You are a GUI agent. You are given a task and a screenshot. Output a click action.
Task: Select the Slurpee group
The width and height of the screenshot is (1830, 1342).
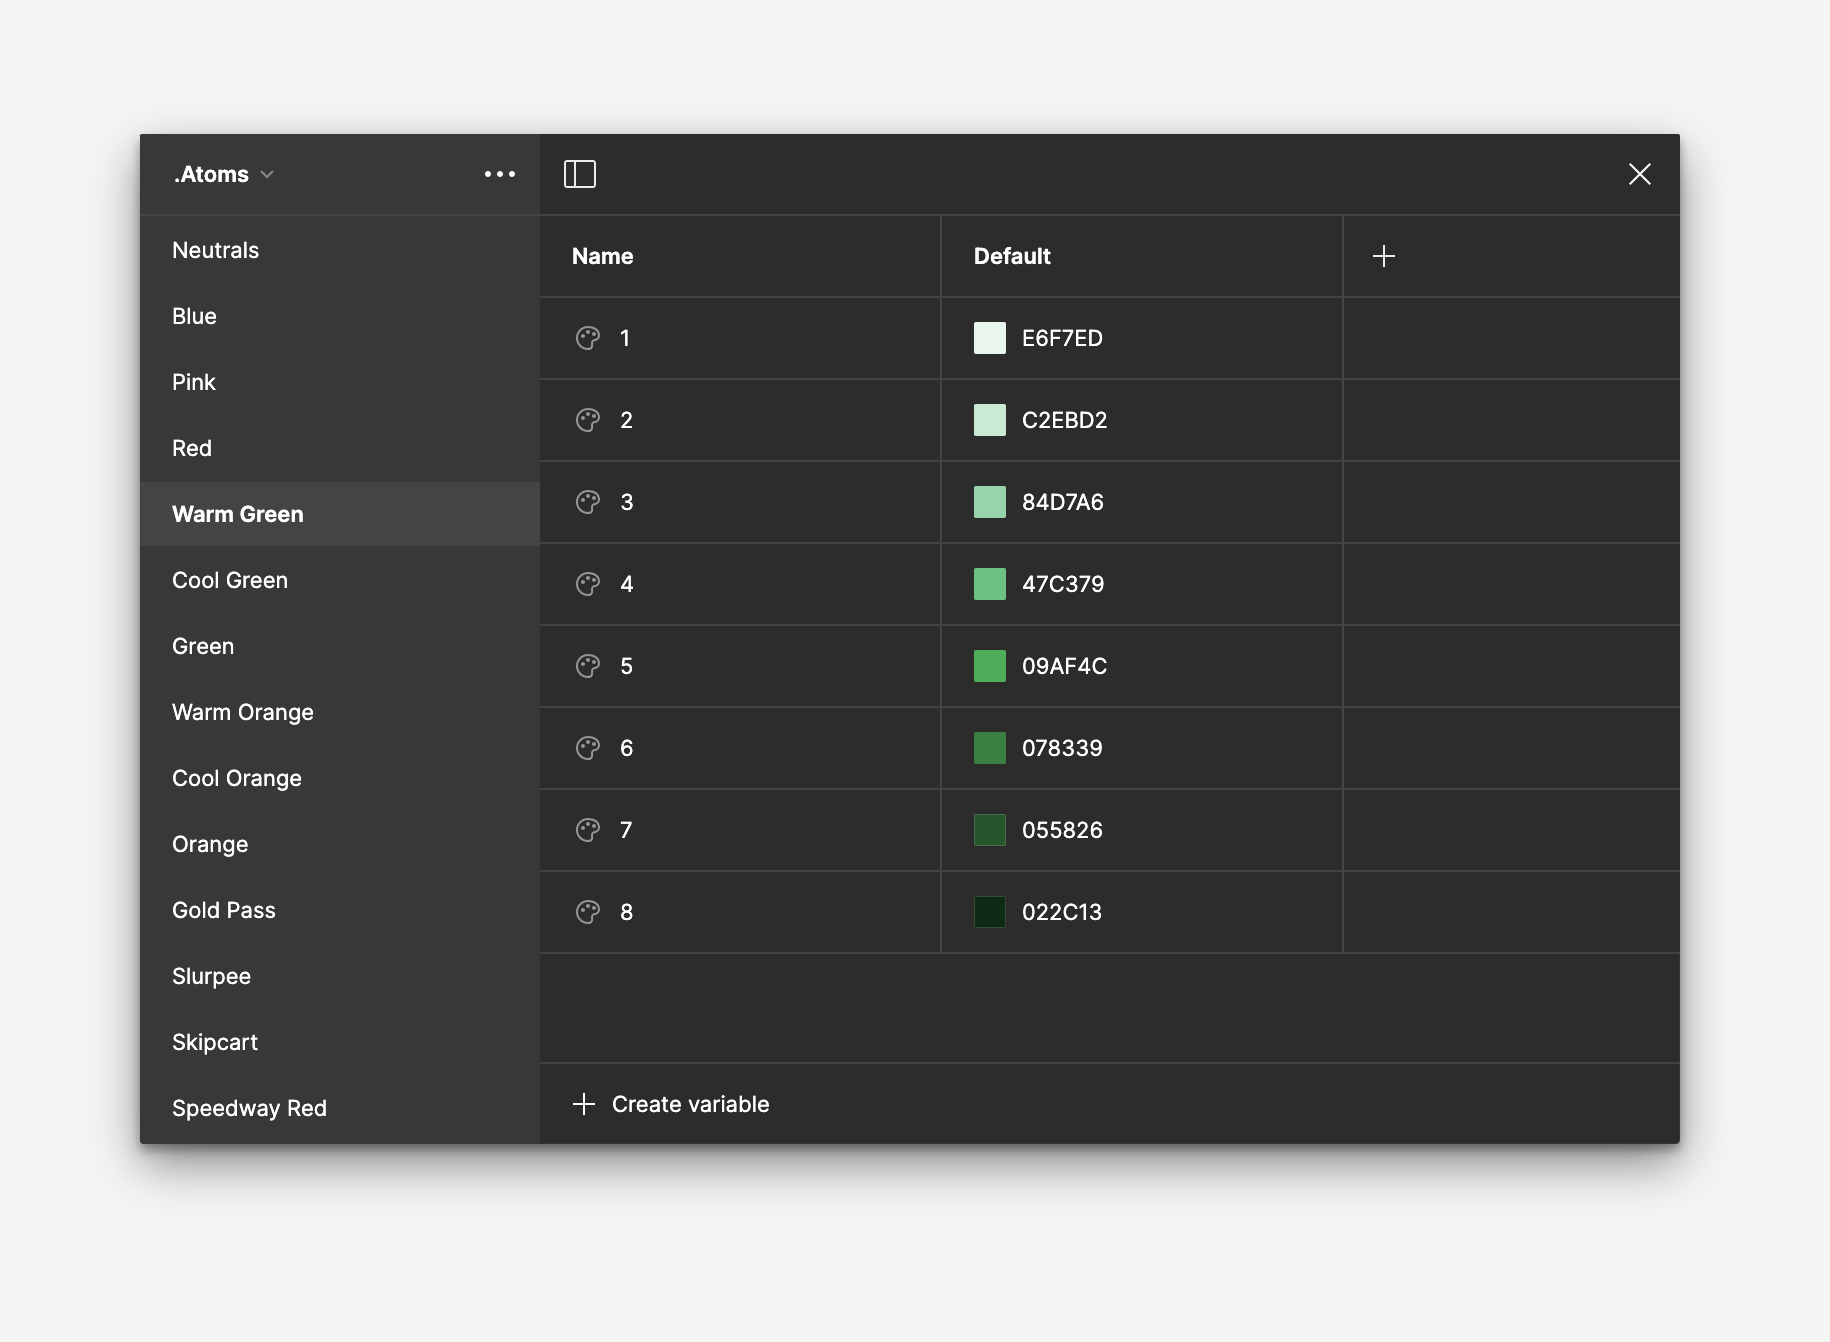[x=340, y=976]
